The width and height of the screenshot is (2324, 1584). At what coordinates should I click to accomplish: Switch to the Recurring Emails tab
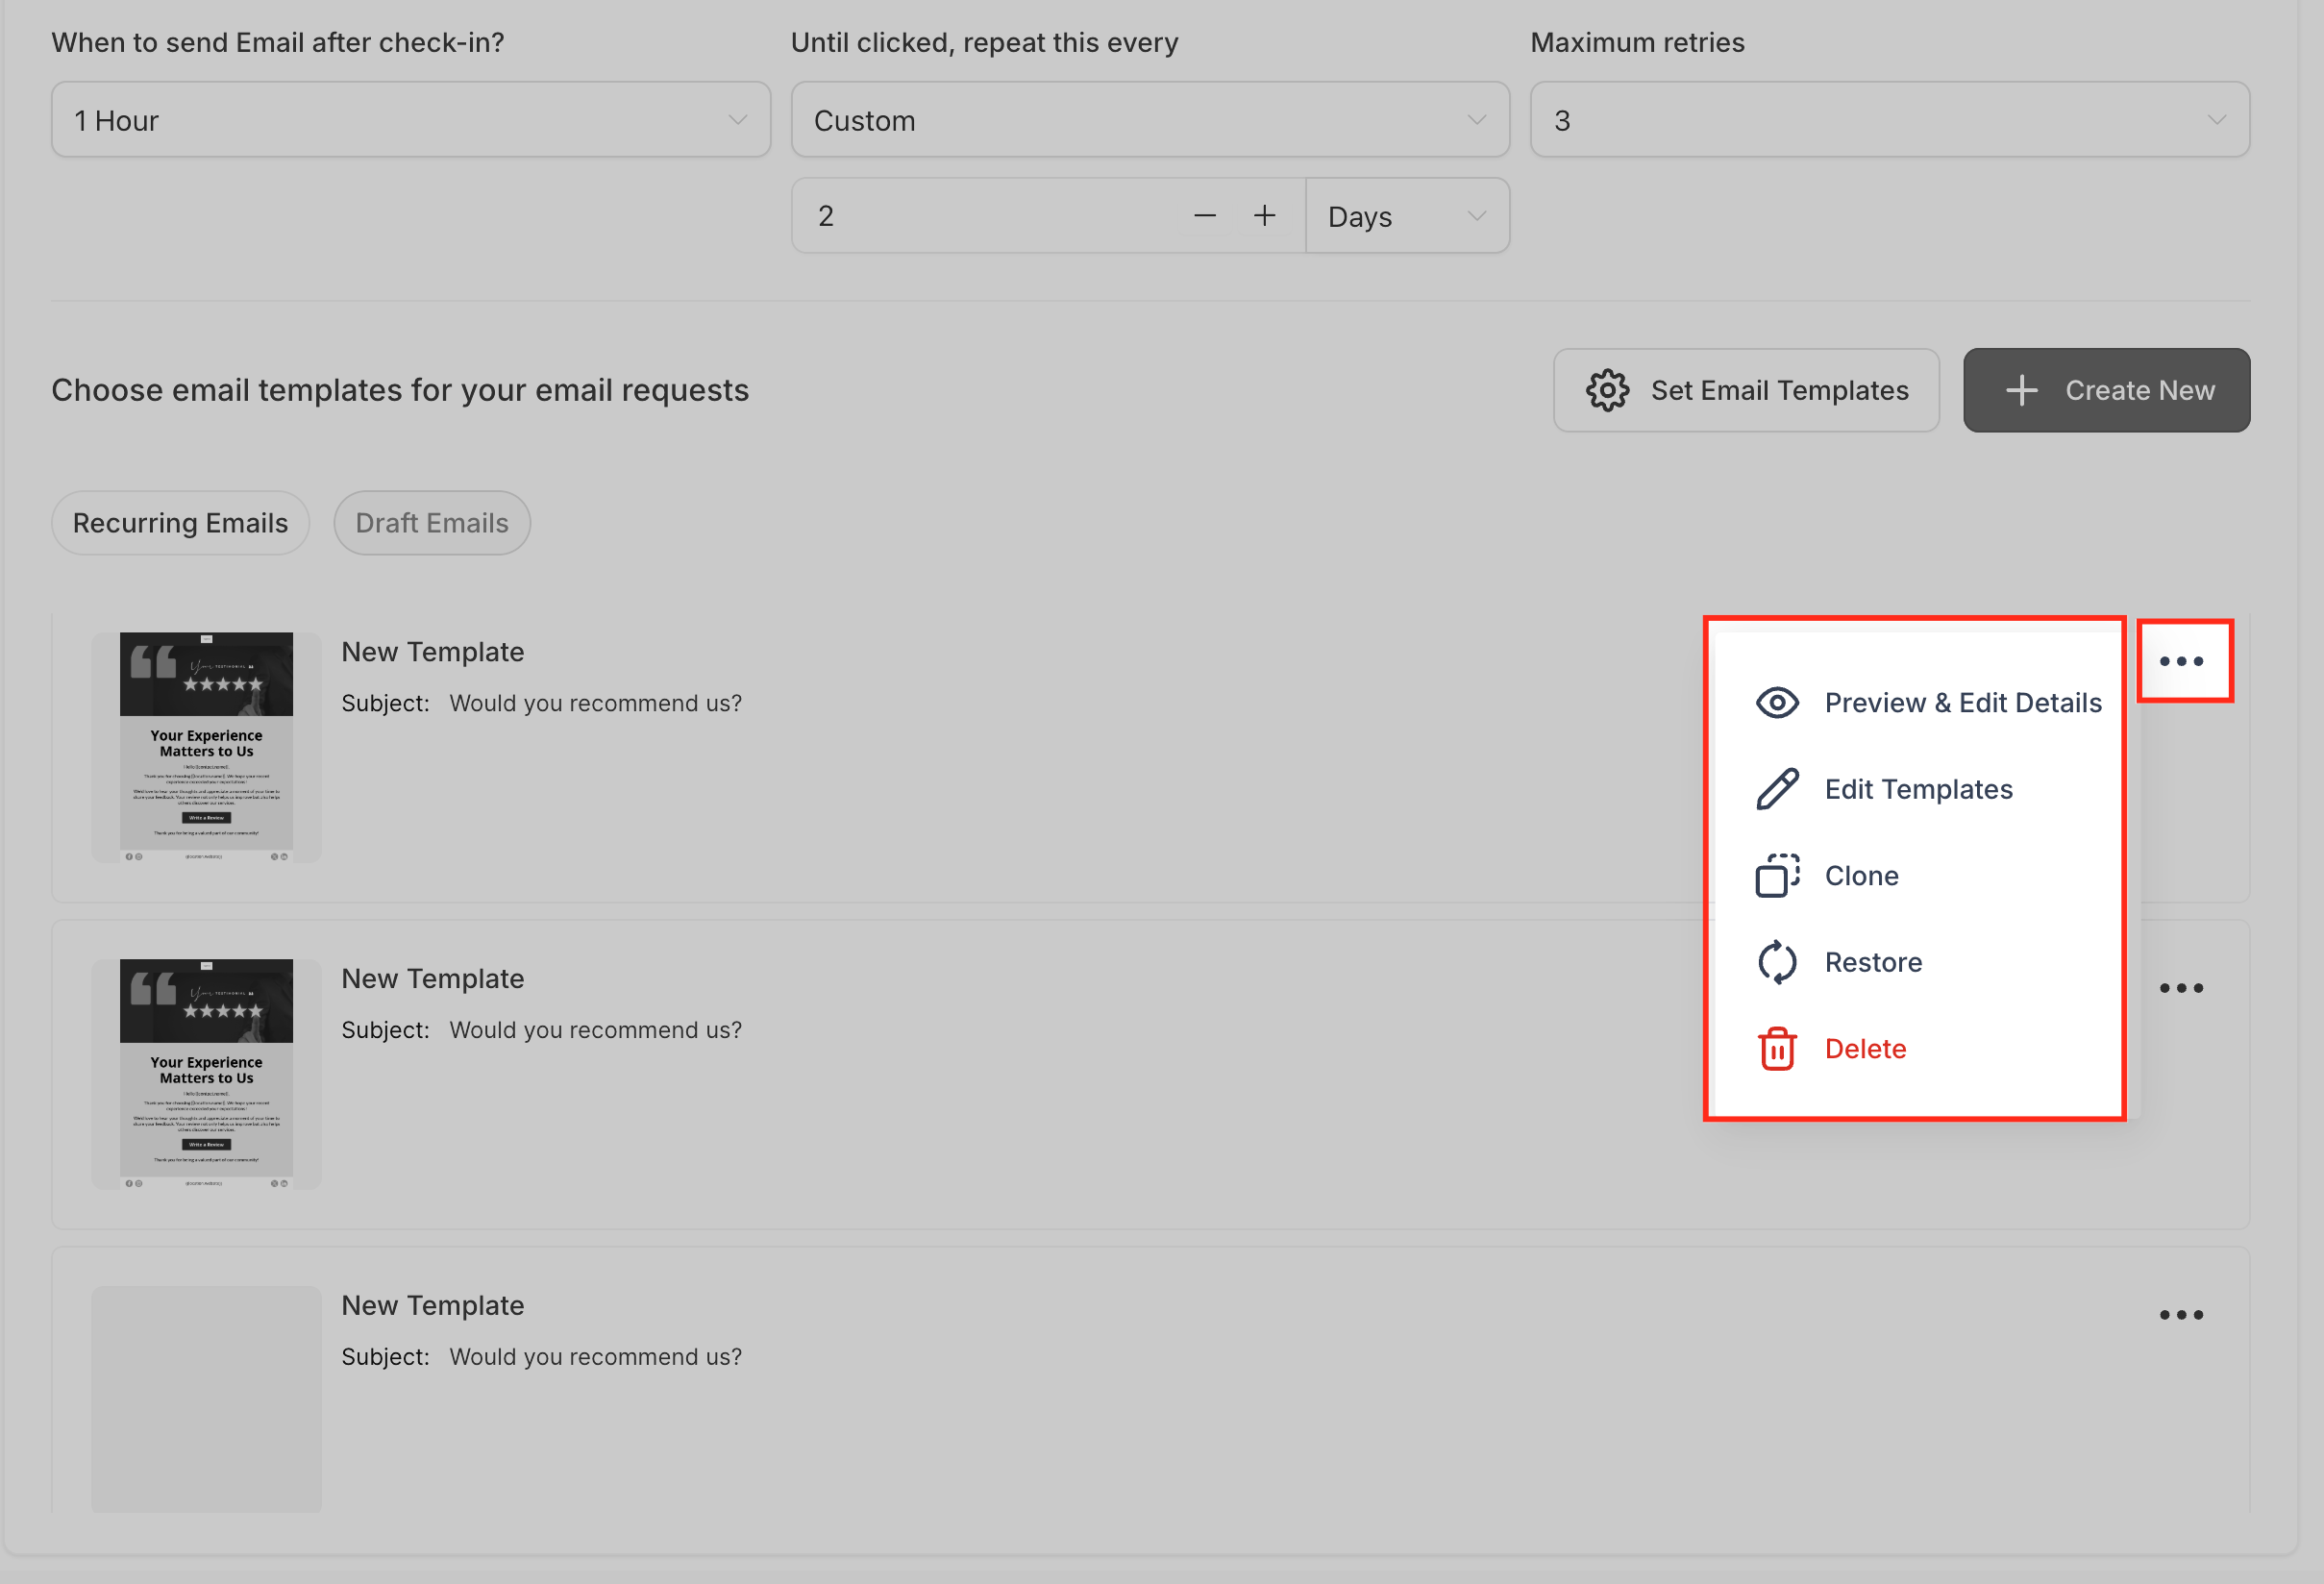point(180,523)
